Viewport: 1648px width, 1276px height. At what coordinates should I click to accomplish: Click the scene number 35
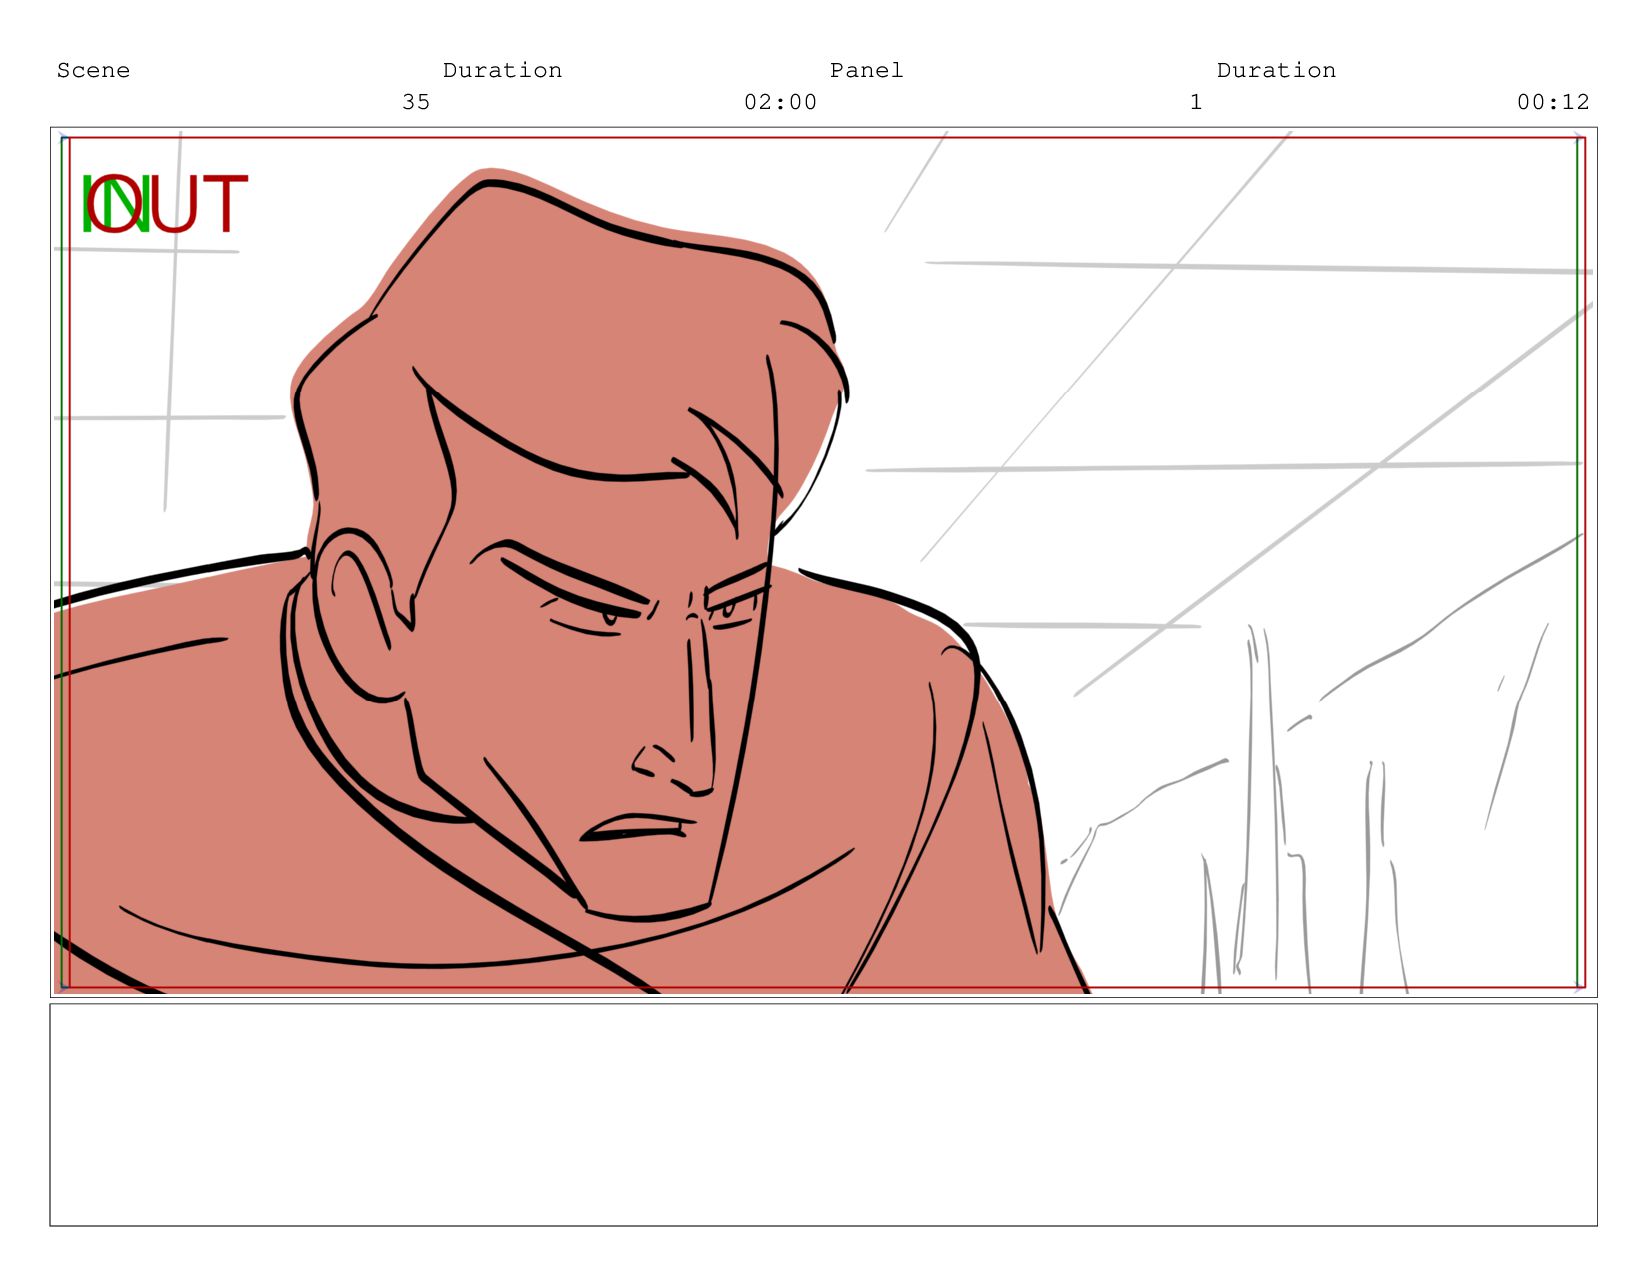[416, 102]
